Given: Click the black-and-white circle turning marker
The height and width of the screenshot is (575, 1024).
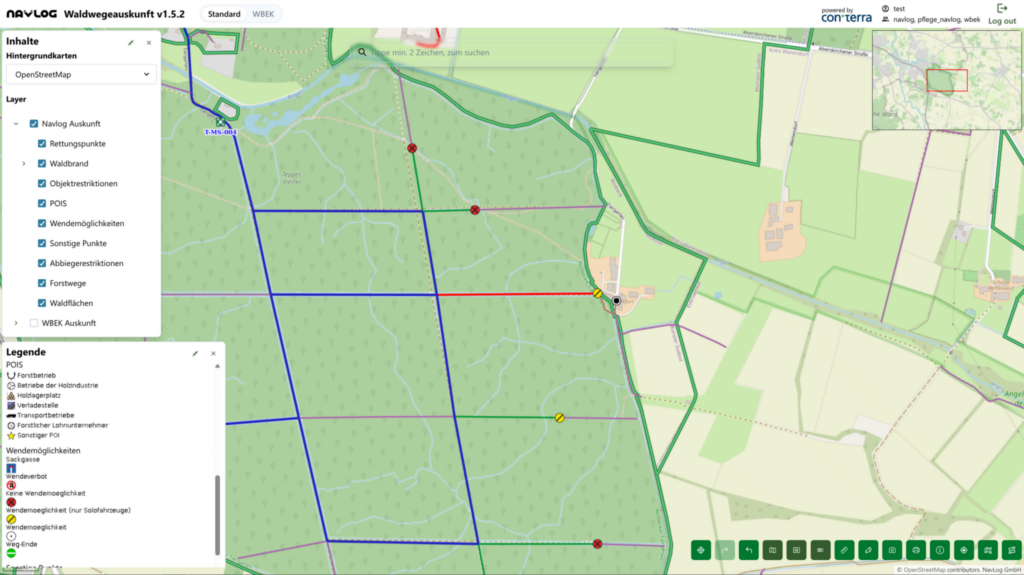Looking at the screenshot, I should click(616, 301).
